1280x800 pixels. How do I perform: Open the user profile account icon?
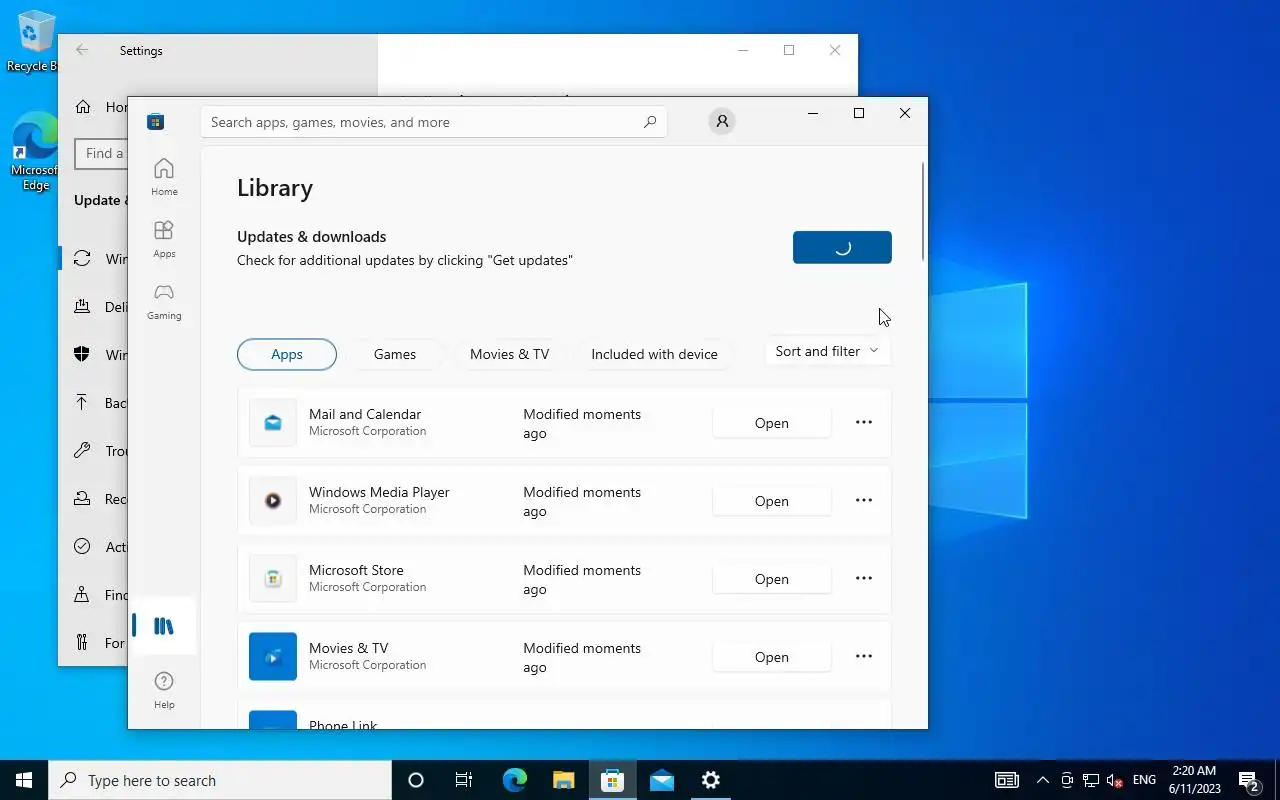pyautogui.click(x=721, y=121)
